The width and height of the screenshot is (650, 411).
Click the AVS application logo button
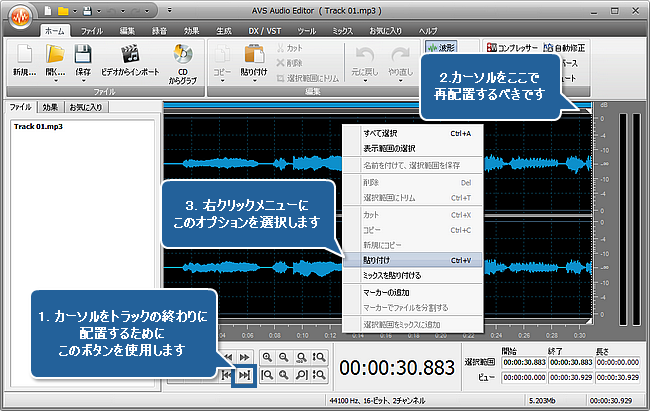(x=20, y=17)
